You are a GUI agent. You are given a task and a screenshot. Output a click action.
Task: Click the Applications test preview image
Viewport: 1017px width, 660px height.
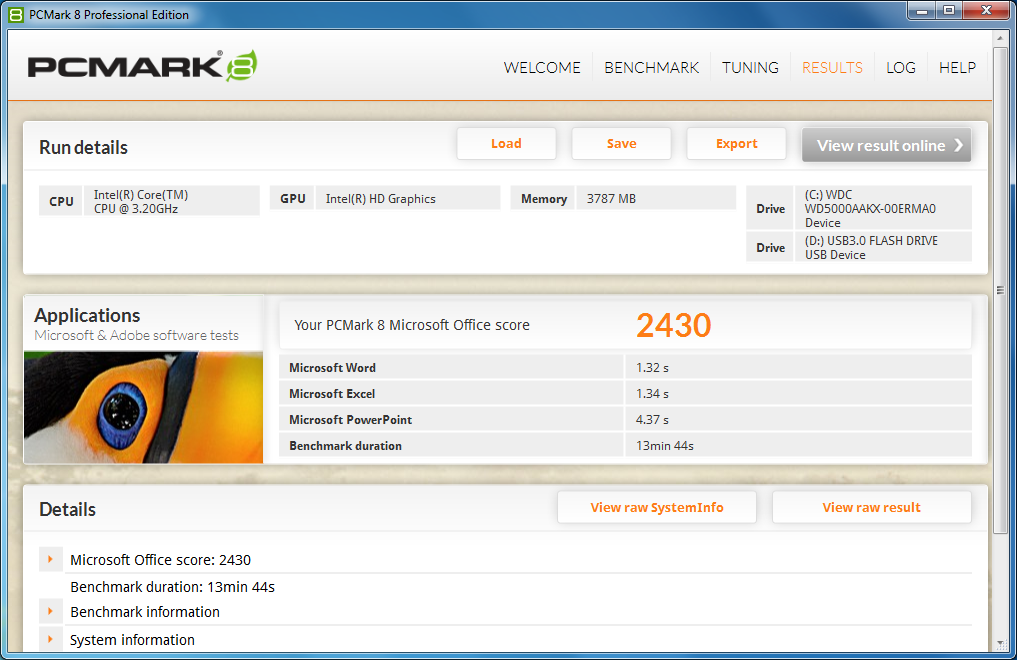tap(143, 407)
